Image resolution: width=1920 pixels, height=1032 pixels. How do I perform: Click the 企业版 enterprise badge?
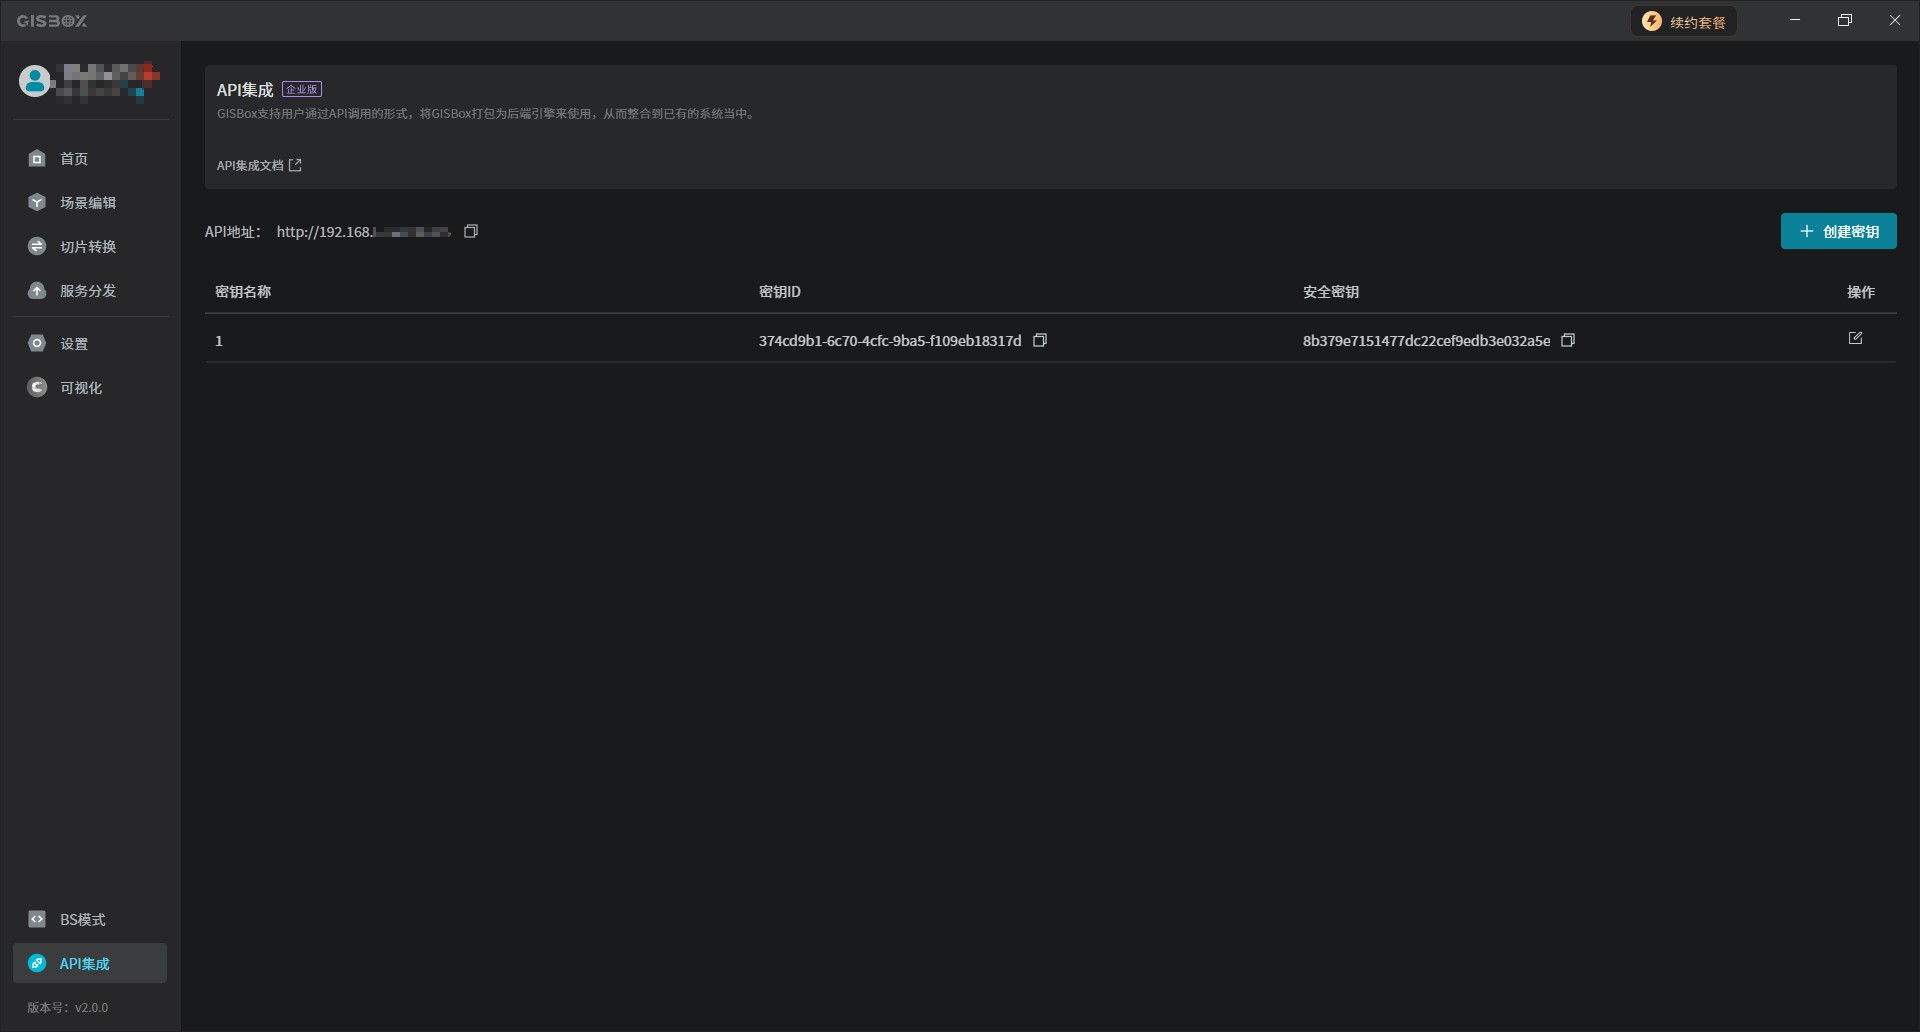[x=302, y=90]
